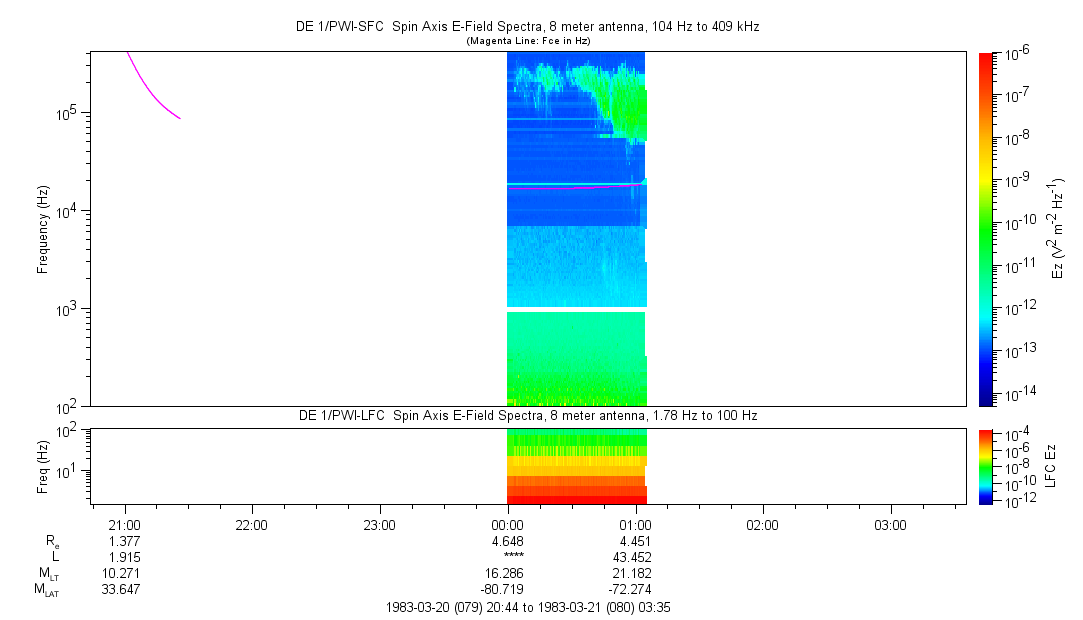
Task: Click the dark blue bottom of Ez colorbar
Action: [x=986, y=398]
